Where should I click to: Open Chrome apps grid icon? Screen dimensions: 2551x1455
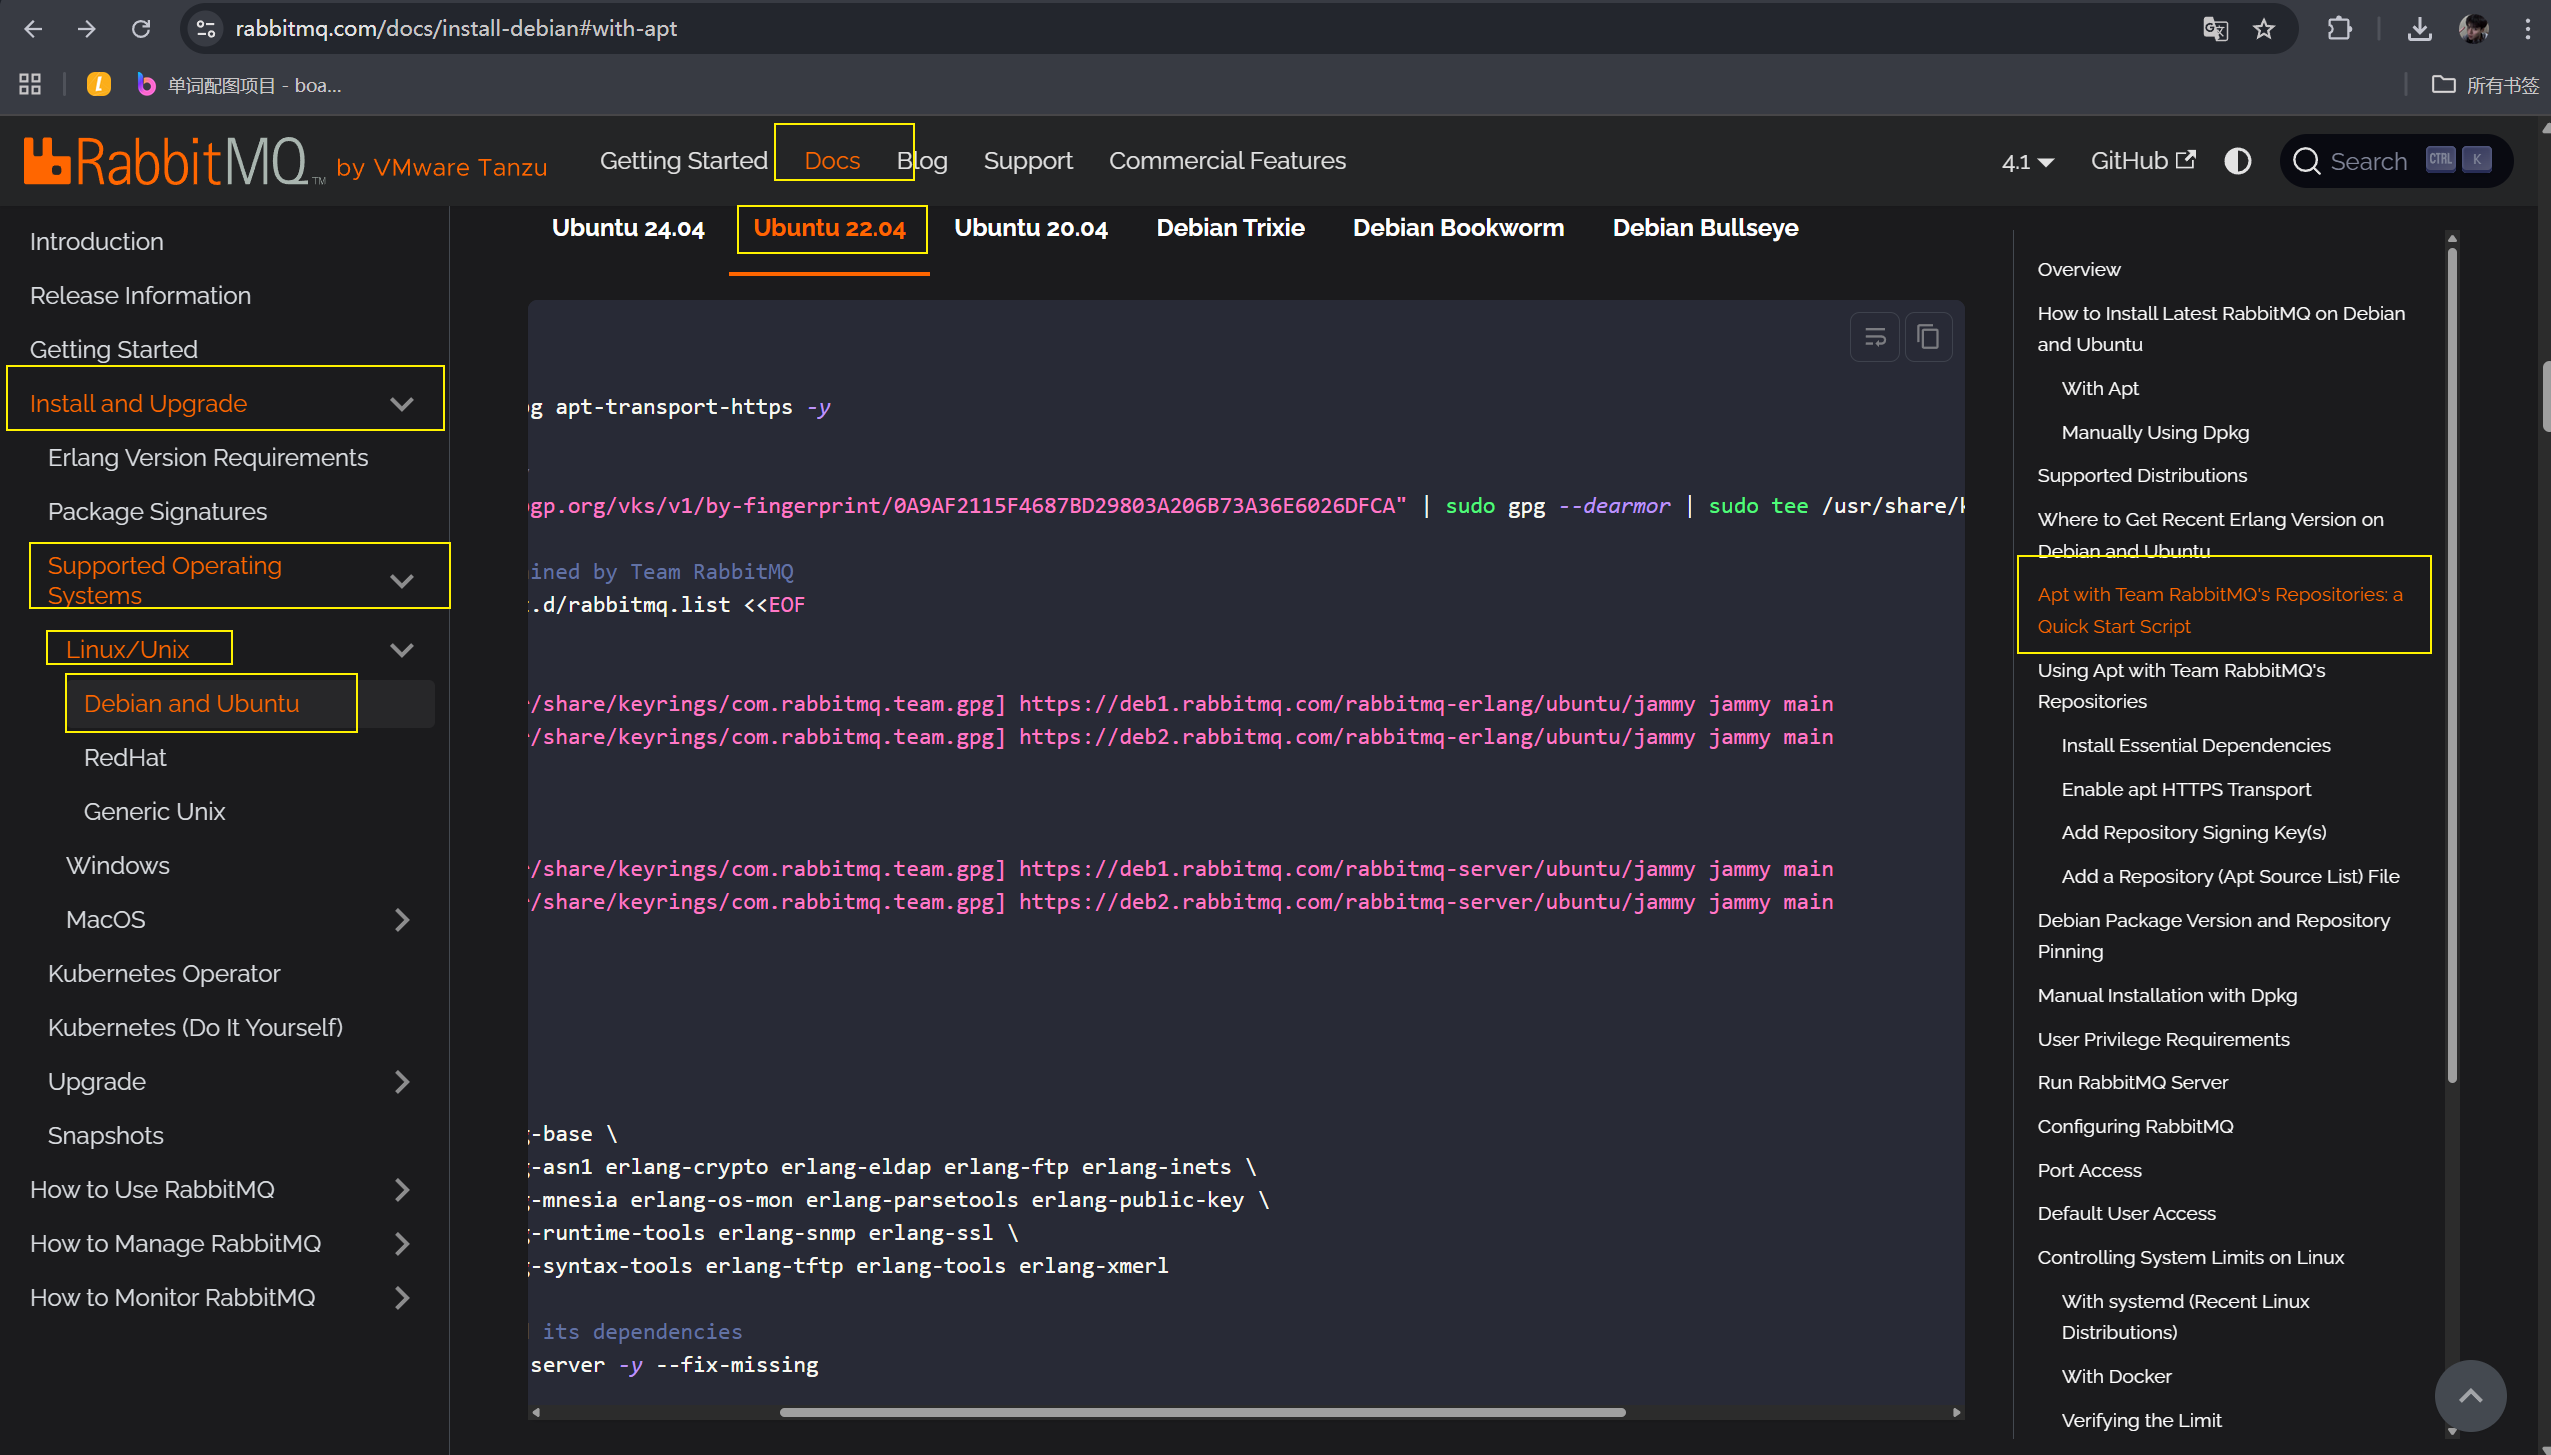tap(30, 85)
